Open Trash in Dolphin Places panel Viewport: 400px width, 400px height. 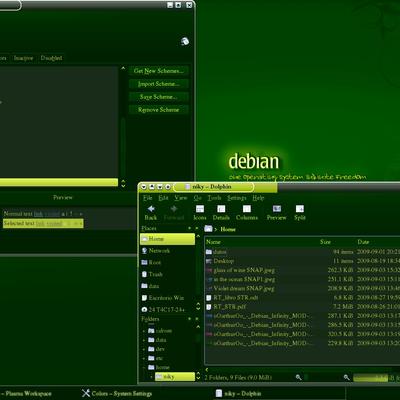[167, 274]
